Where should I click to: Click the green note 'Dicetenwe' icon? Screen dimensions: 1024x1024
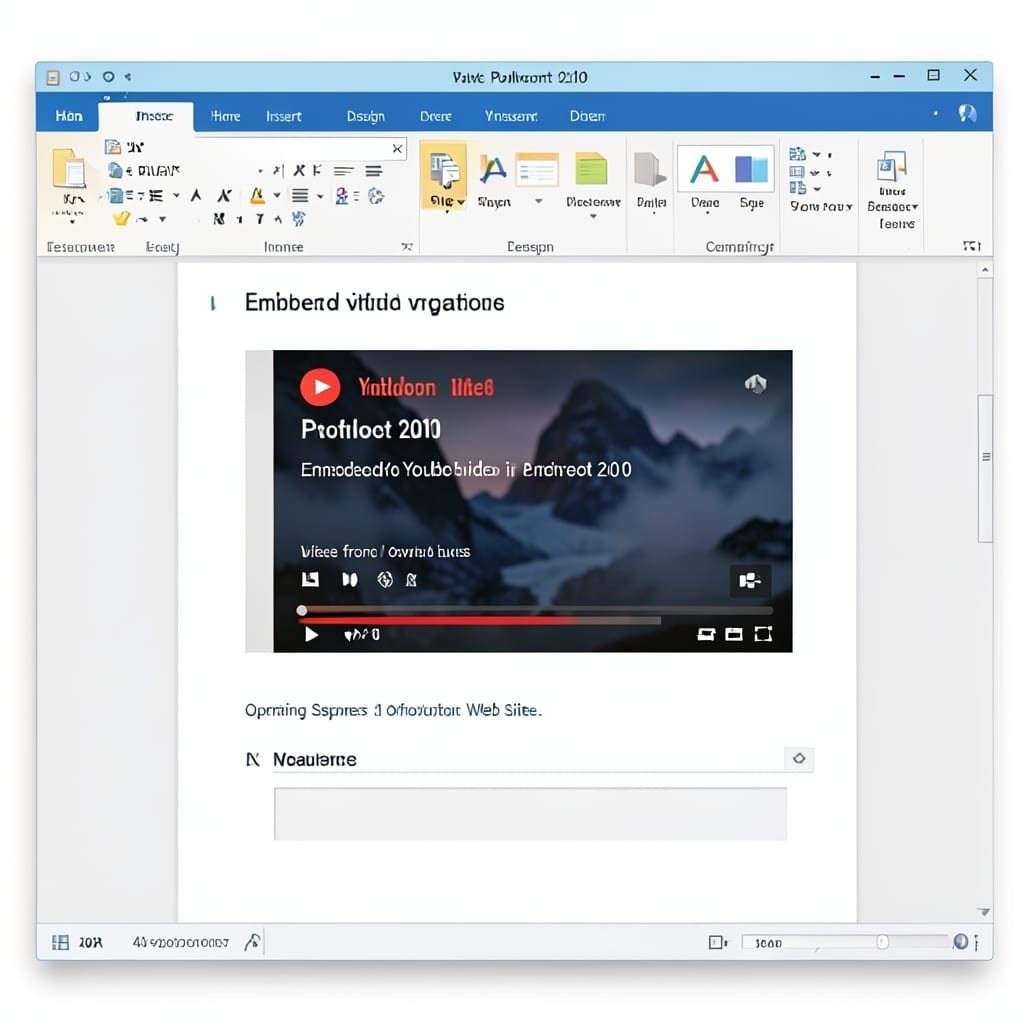point(592,169)
